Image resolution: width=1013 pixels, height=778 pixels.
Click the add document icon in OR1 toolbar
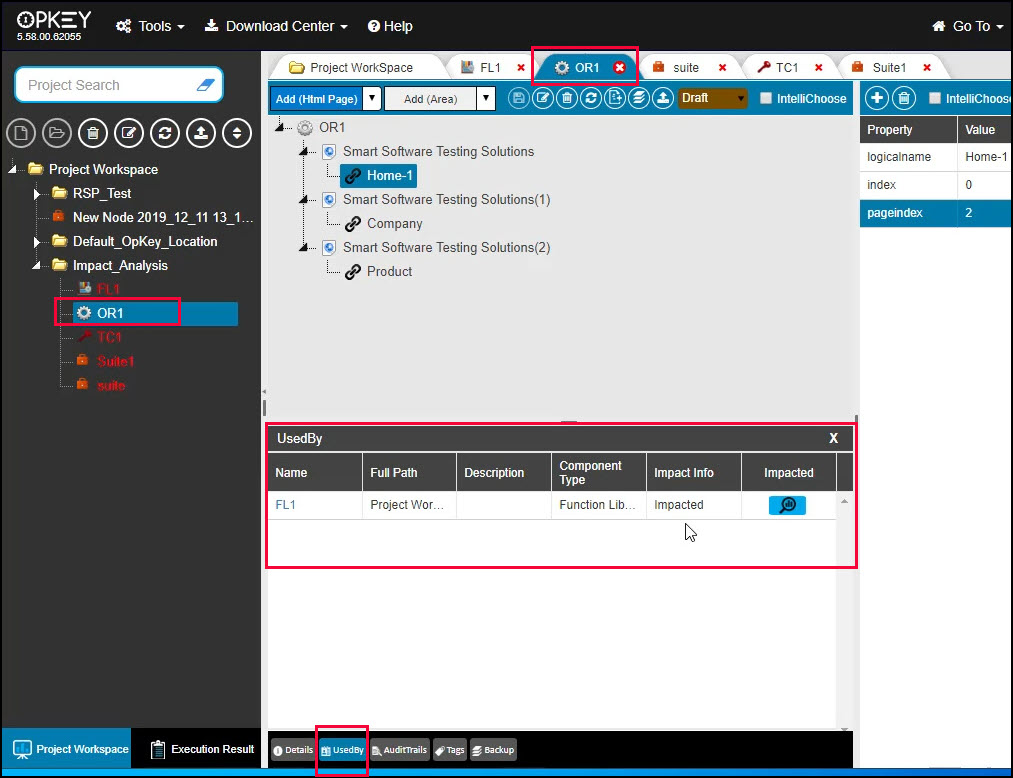615,98
